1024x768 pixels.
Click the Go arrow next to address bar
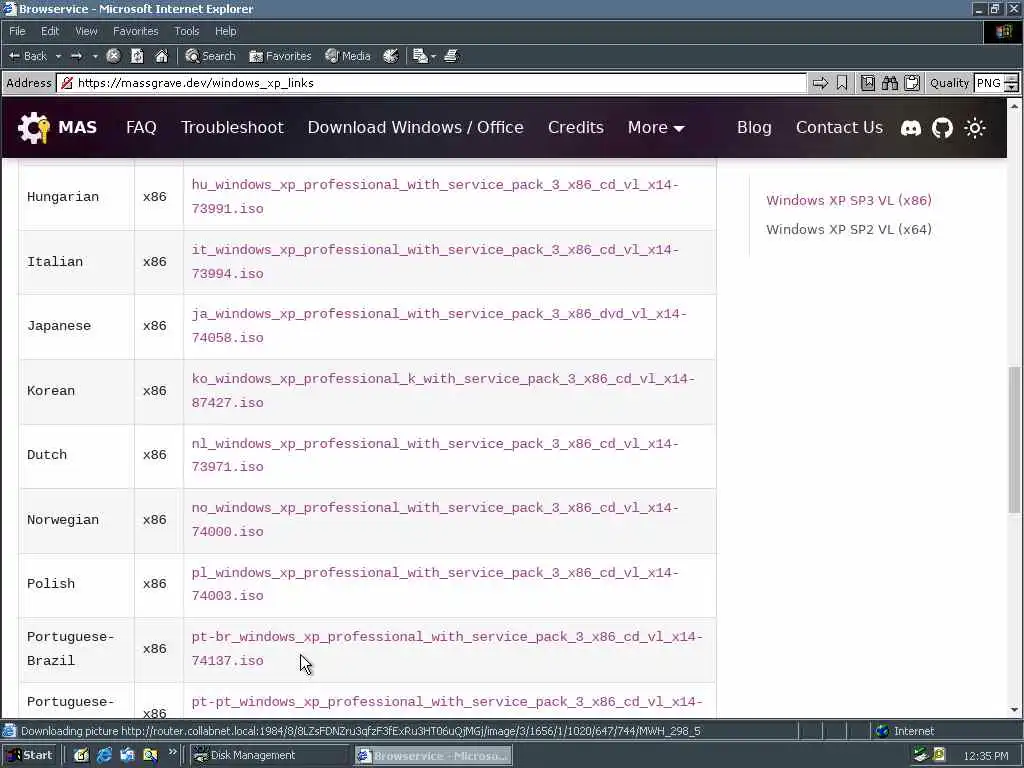[x=820, y=83]
